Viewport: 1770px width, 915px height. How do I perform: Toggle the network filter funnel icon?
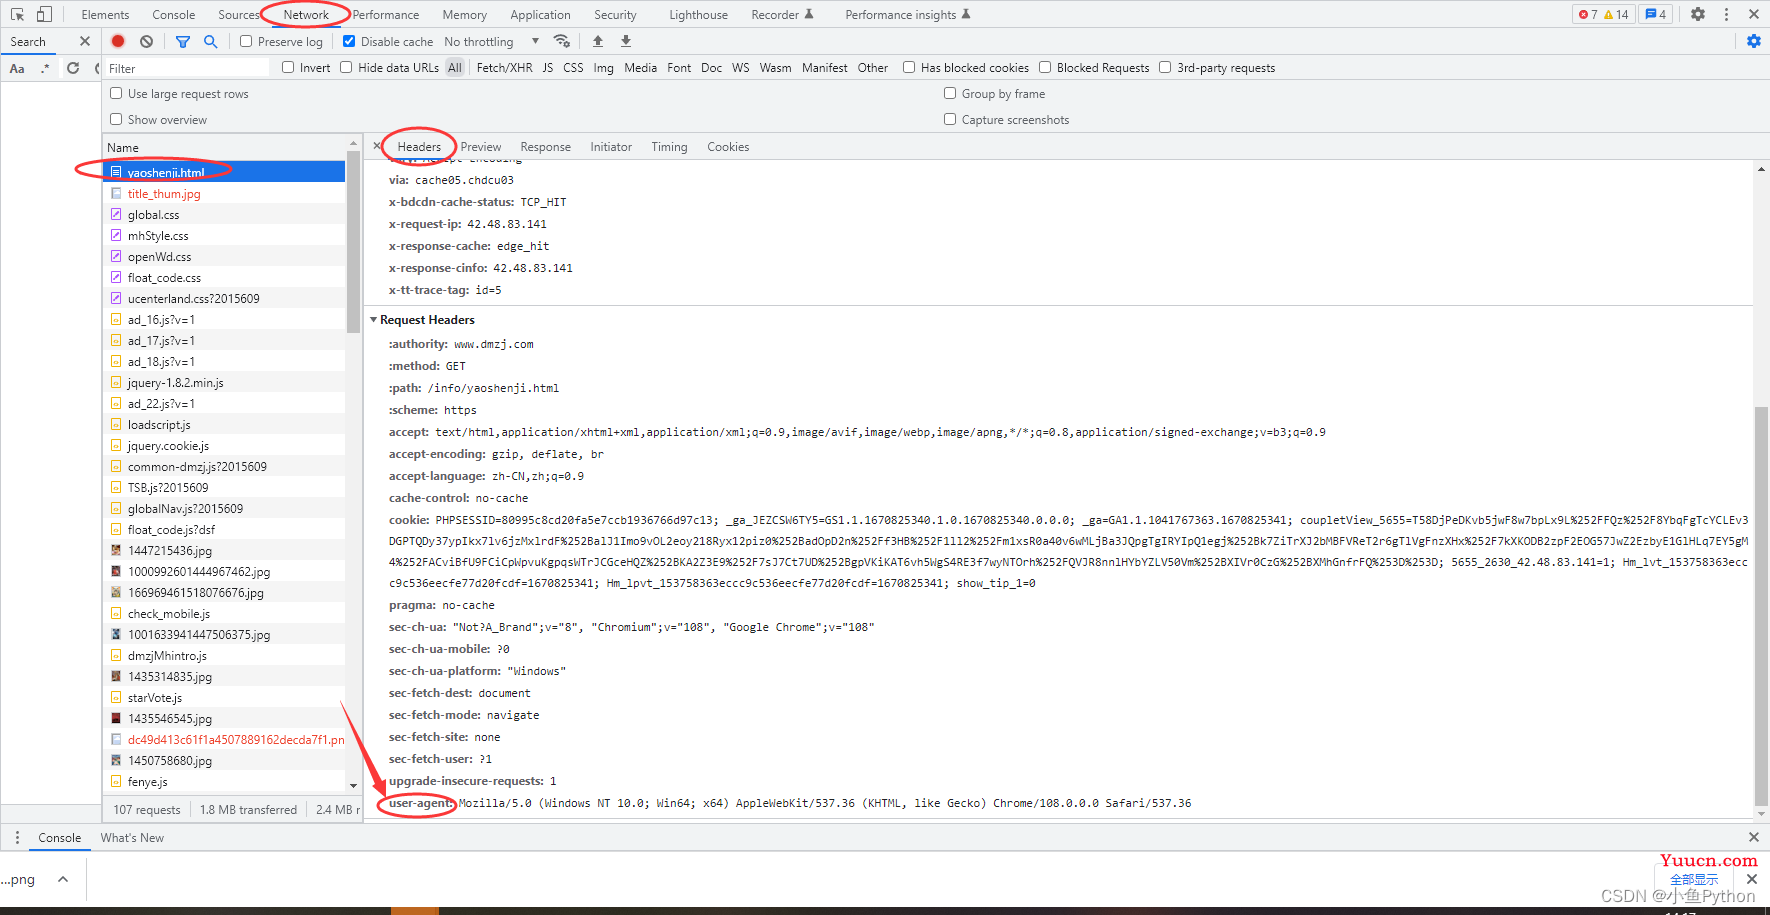(x=183, y=41)
